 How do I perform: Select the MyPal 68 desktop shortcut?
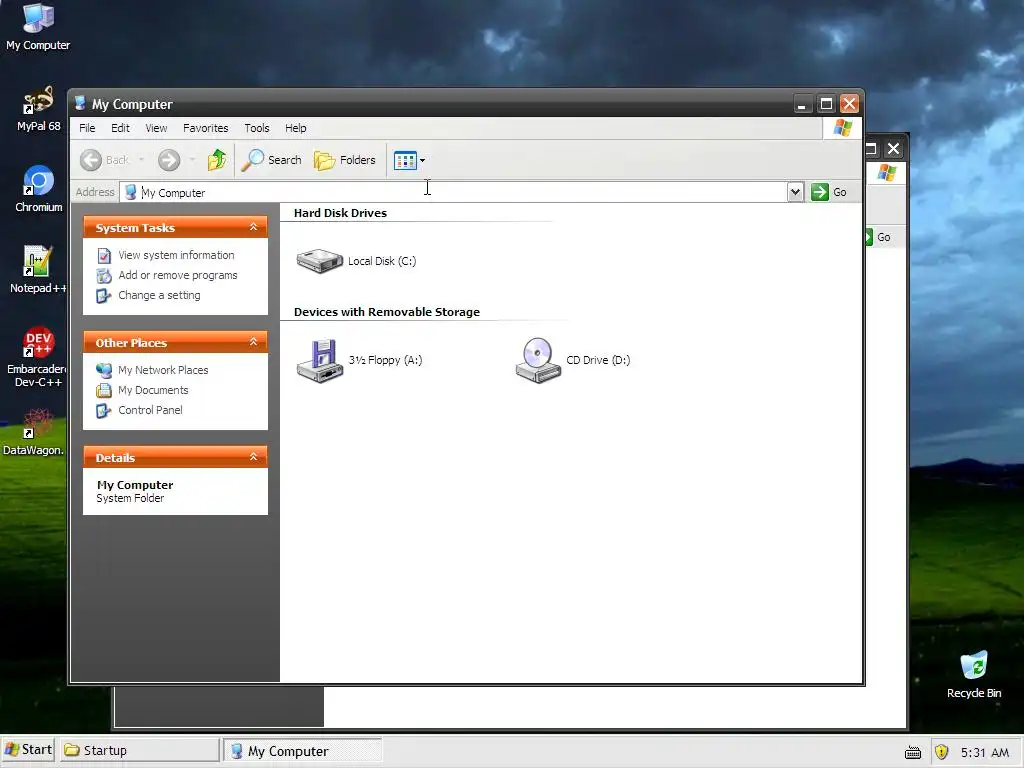point(38,109)
